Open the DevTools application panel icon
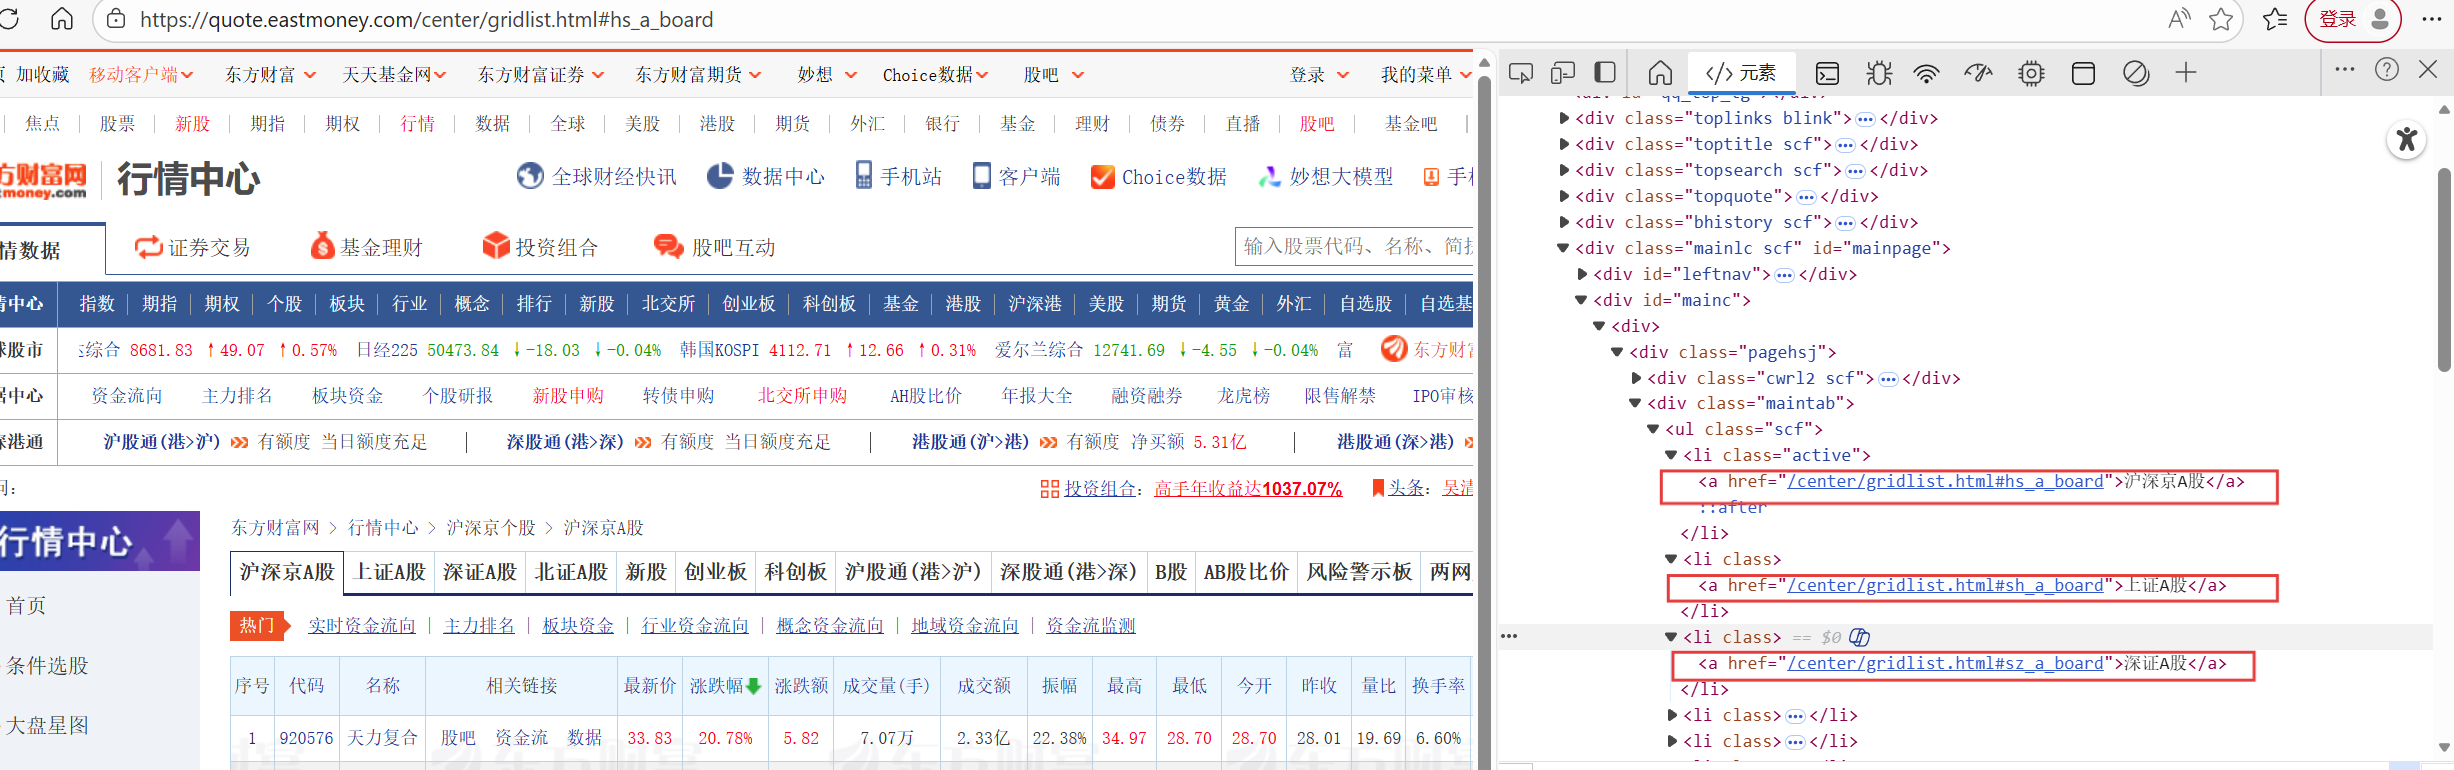The width and height of the screenshot is (2454, 770). (x=2083, y=73)
